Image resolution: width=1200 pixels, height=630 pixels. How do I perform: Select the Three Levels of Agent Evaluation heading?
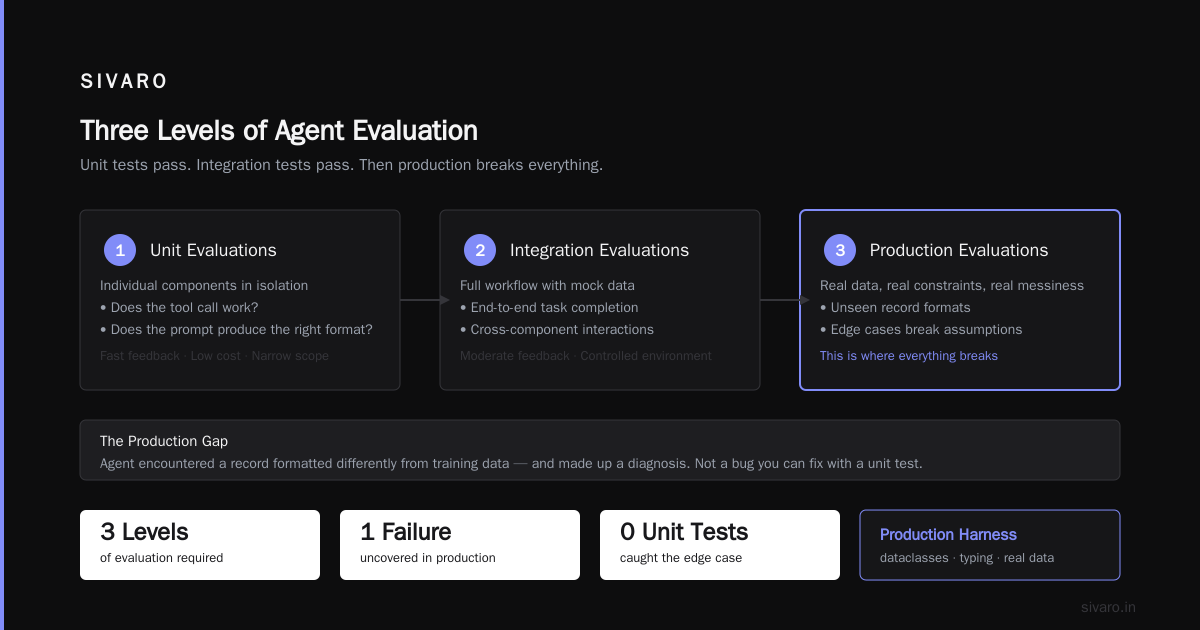tap(279, 131)
